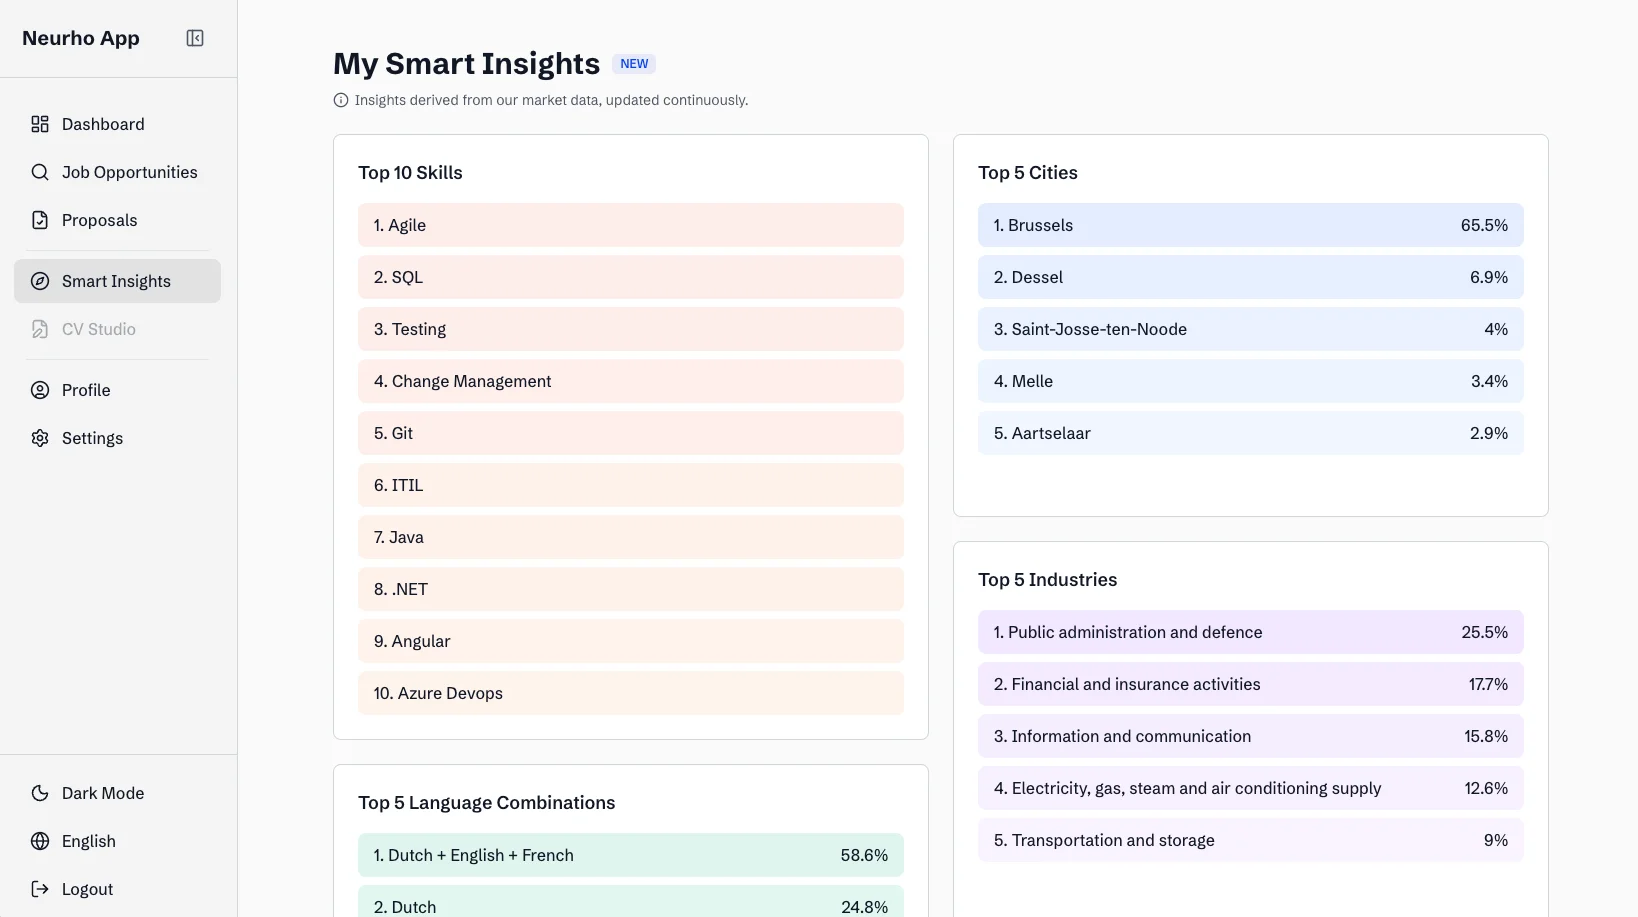Click the Dark Mode moon icon

(40, 793)
